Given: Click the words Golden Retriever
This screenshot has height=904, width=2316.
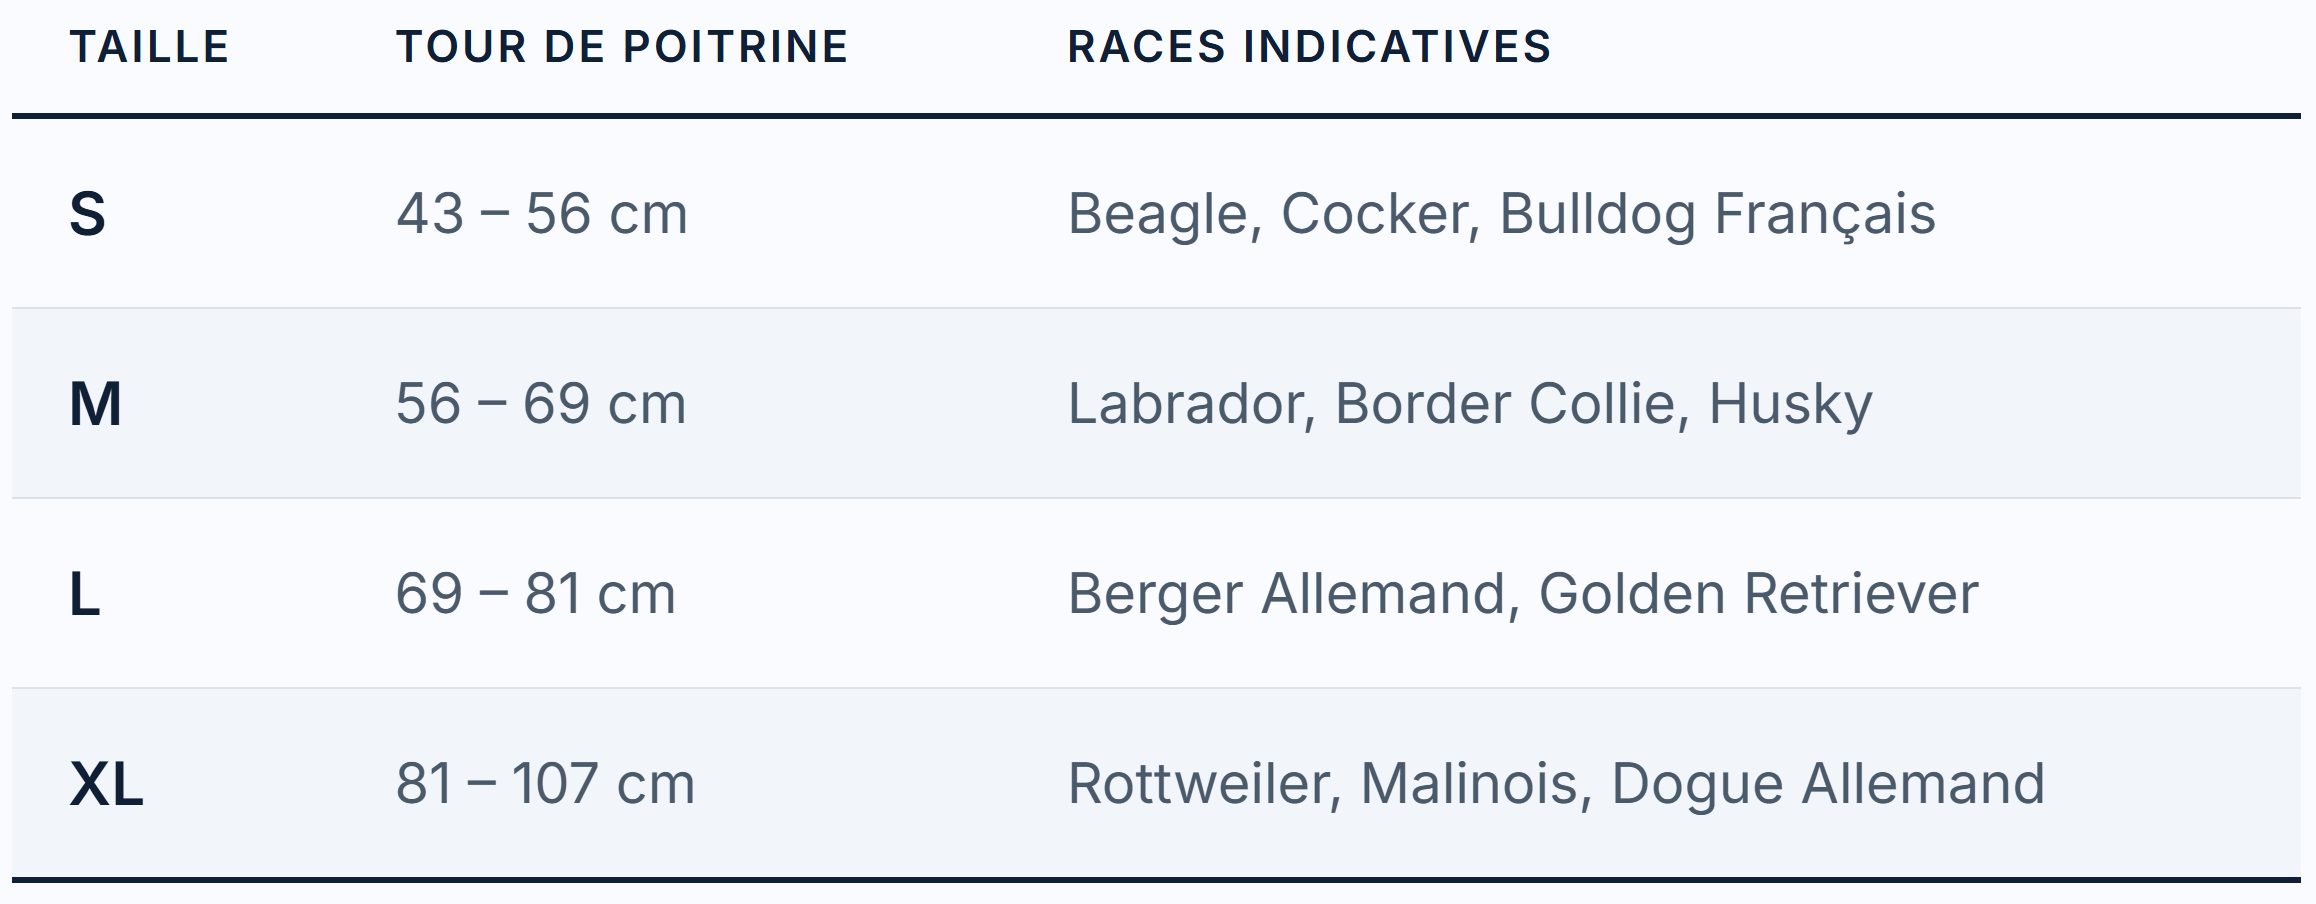Looking at the screenshot, I should tap(1758, 594).
